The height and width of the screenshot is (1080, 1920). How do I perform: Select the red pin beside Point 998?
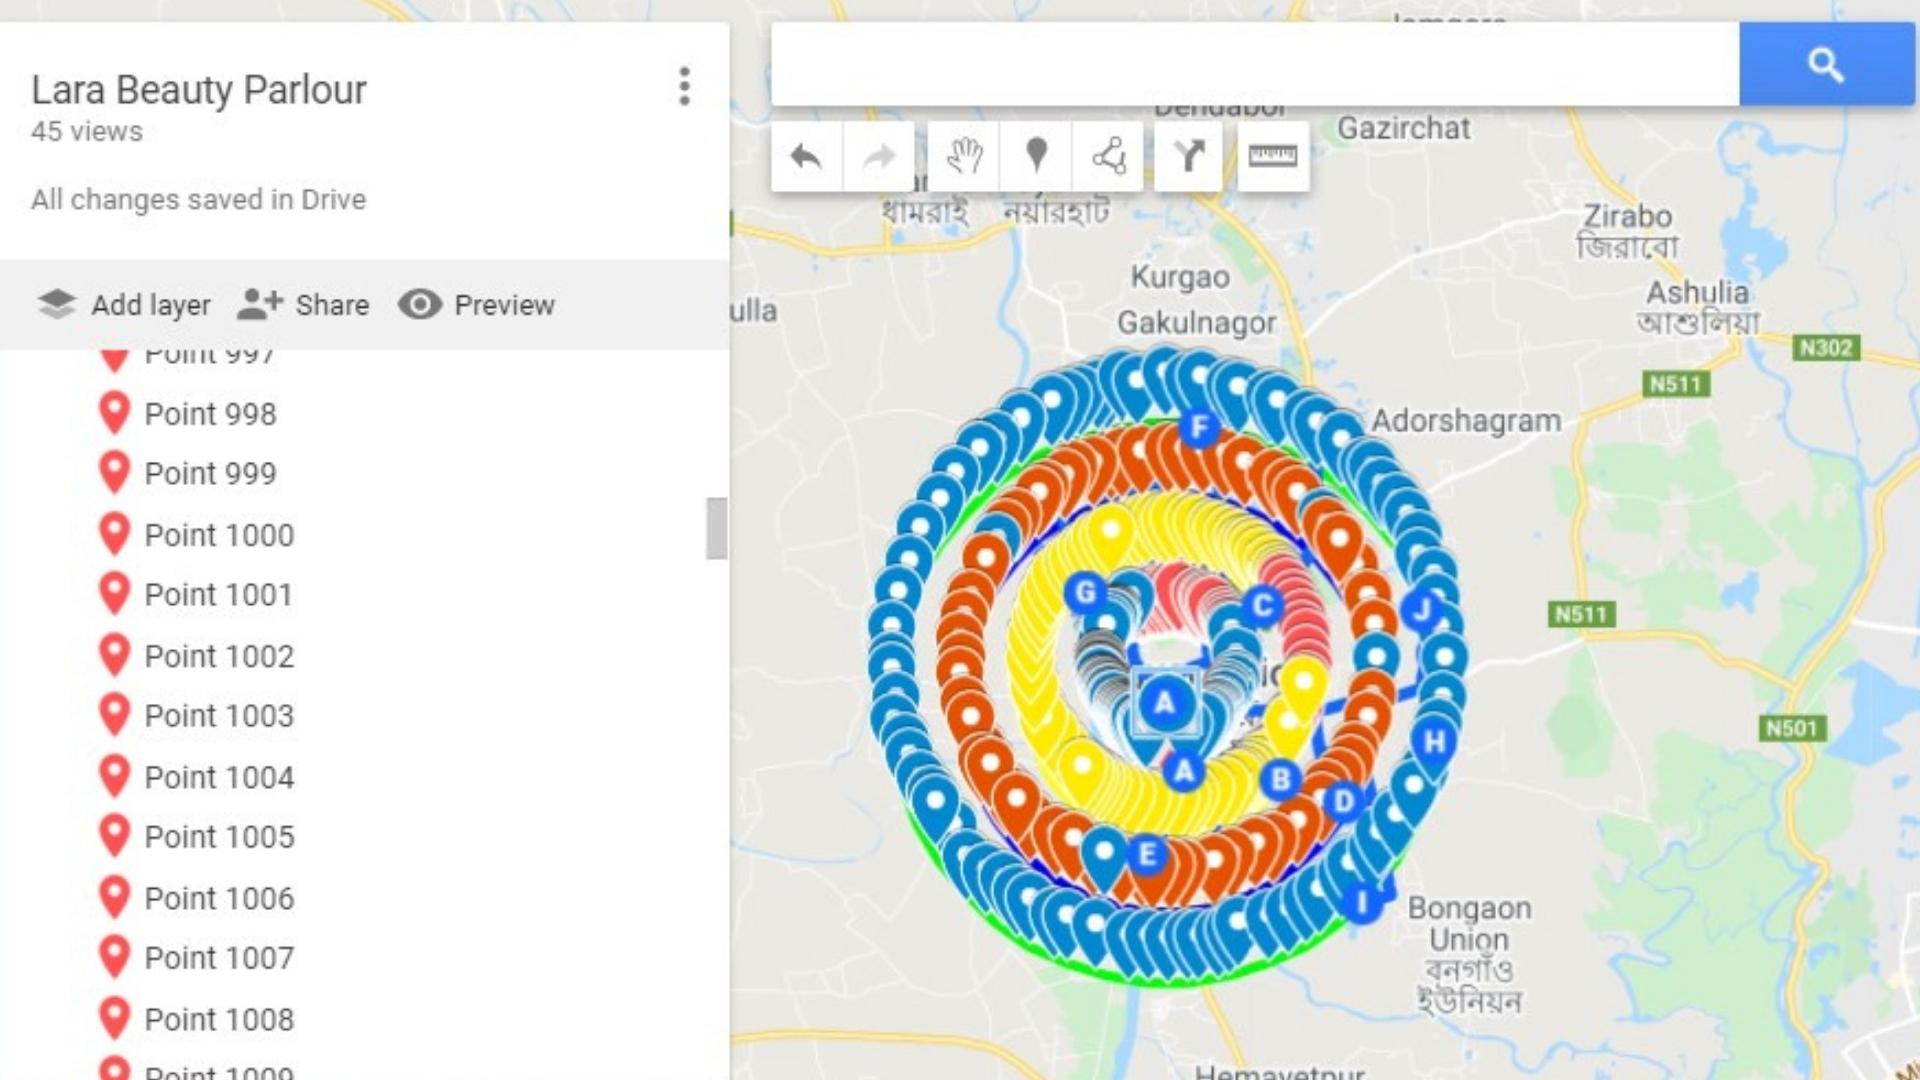coord(114,414)
